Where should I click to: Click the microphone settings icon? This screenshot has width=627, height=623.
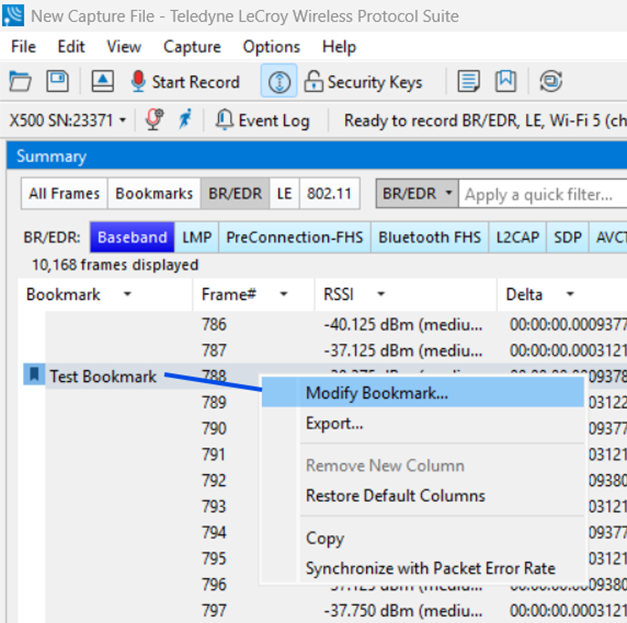(x=154, y=120)
